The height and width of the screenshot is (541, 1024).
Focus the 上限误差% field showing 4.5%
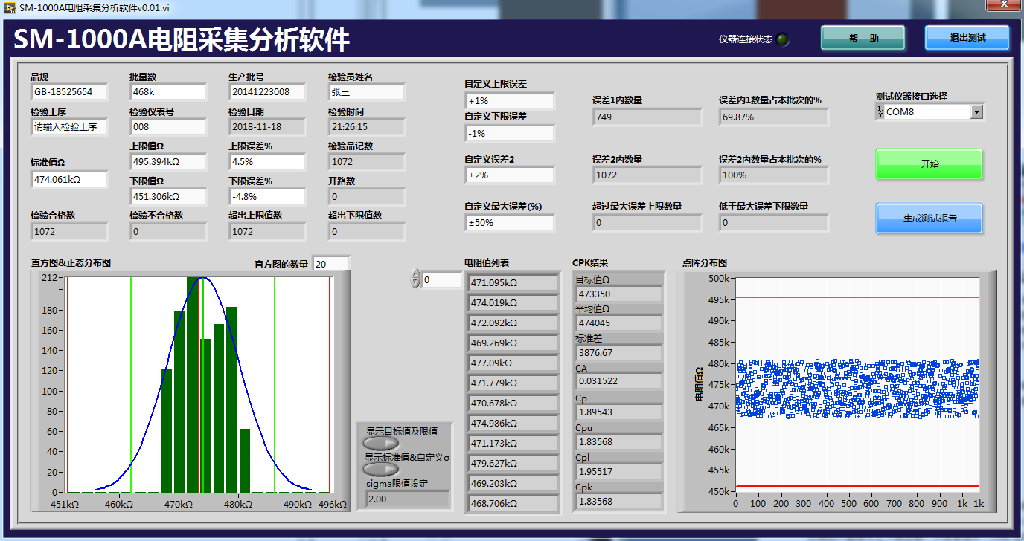coord(266,161)
